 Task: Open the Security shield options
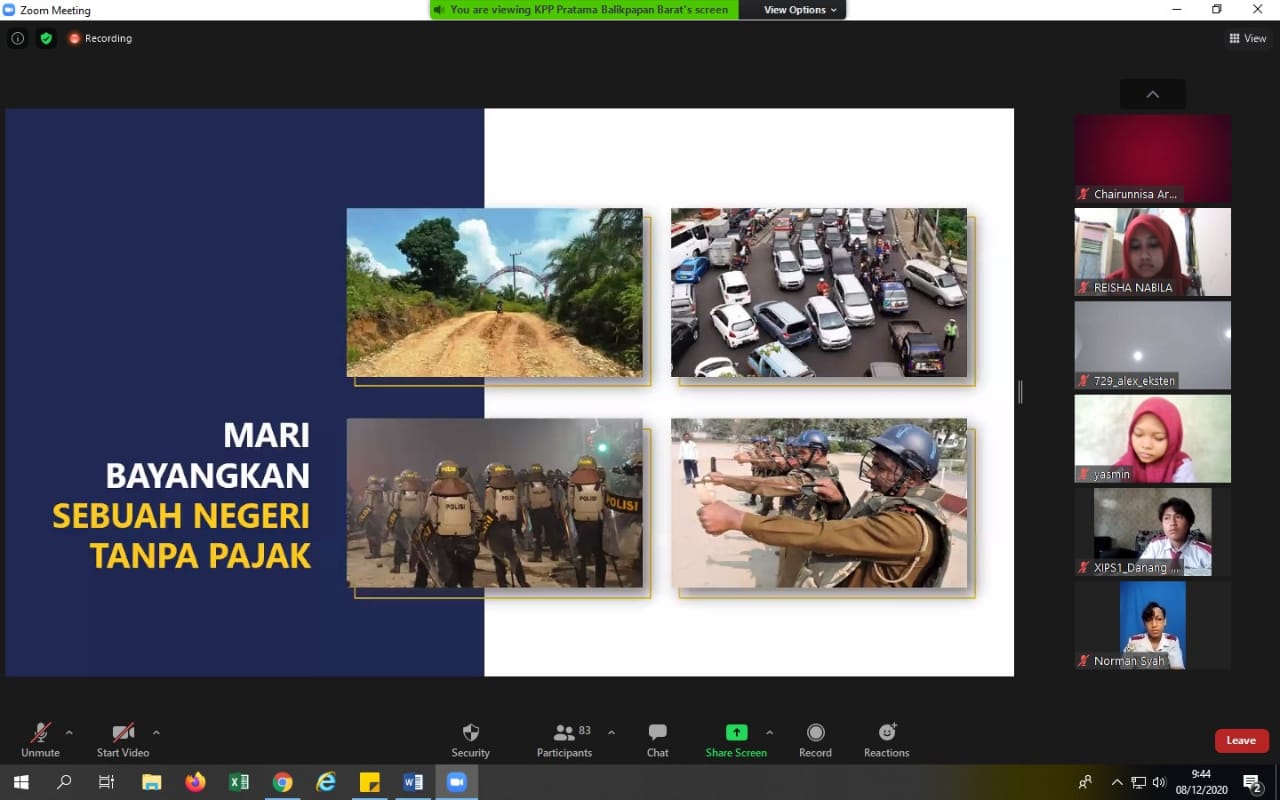pos(470,740)
